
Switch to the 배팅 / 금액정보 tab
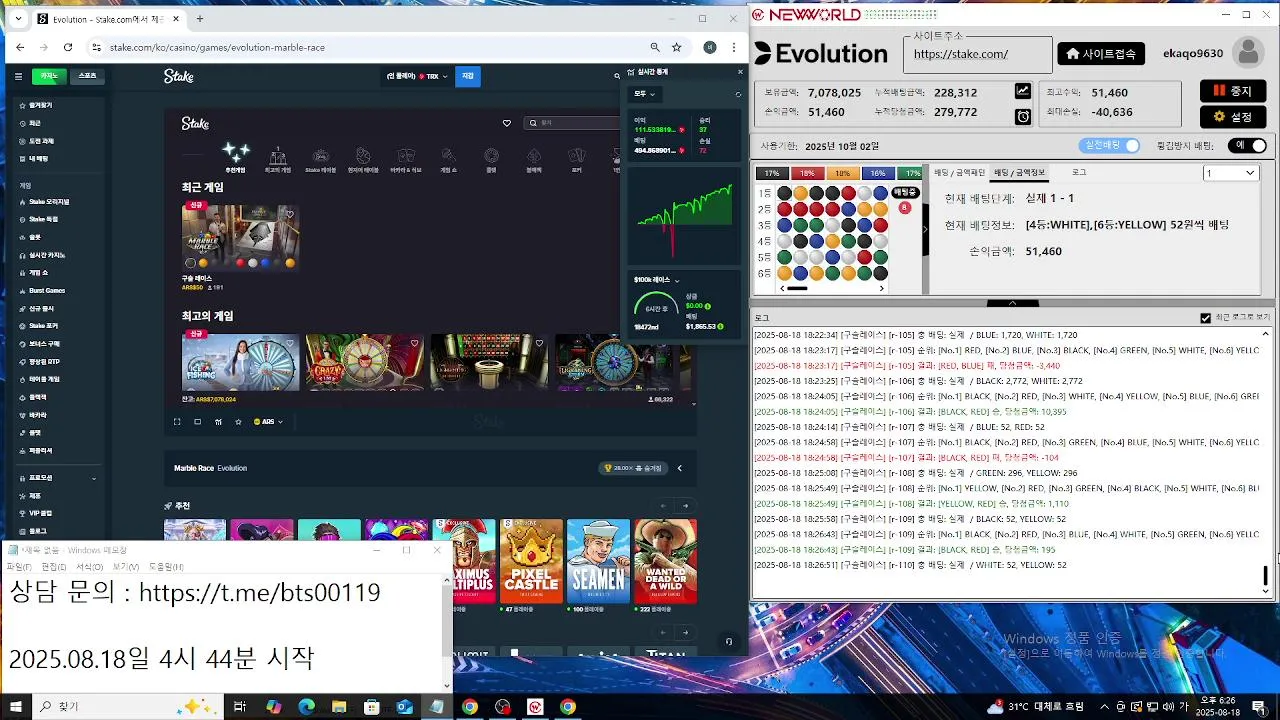pos(1019,173)
